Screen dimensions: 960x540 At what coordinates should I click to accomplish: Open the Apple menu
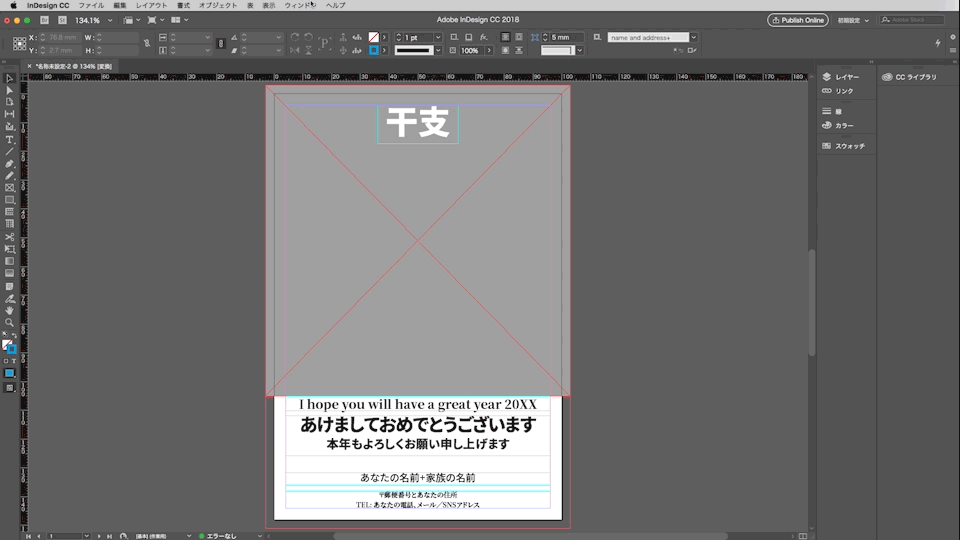[13, 6]
